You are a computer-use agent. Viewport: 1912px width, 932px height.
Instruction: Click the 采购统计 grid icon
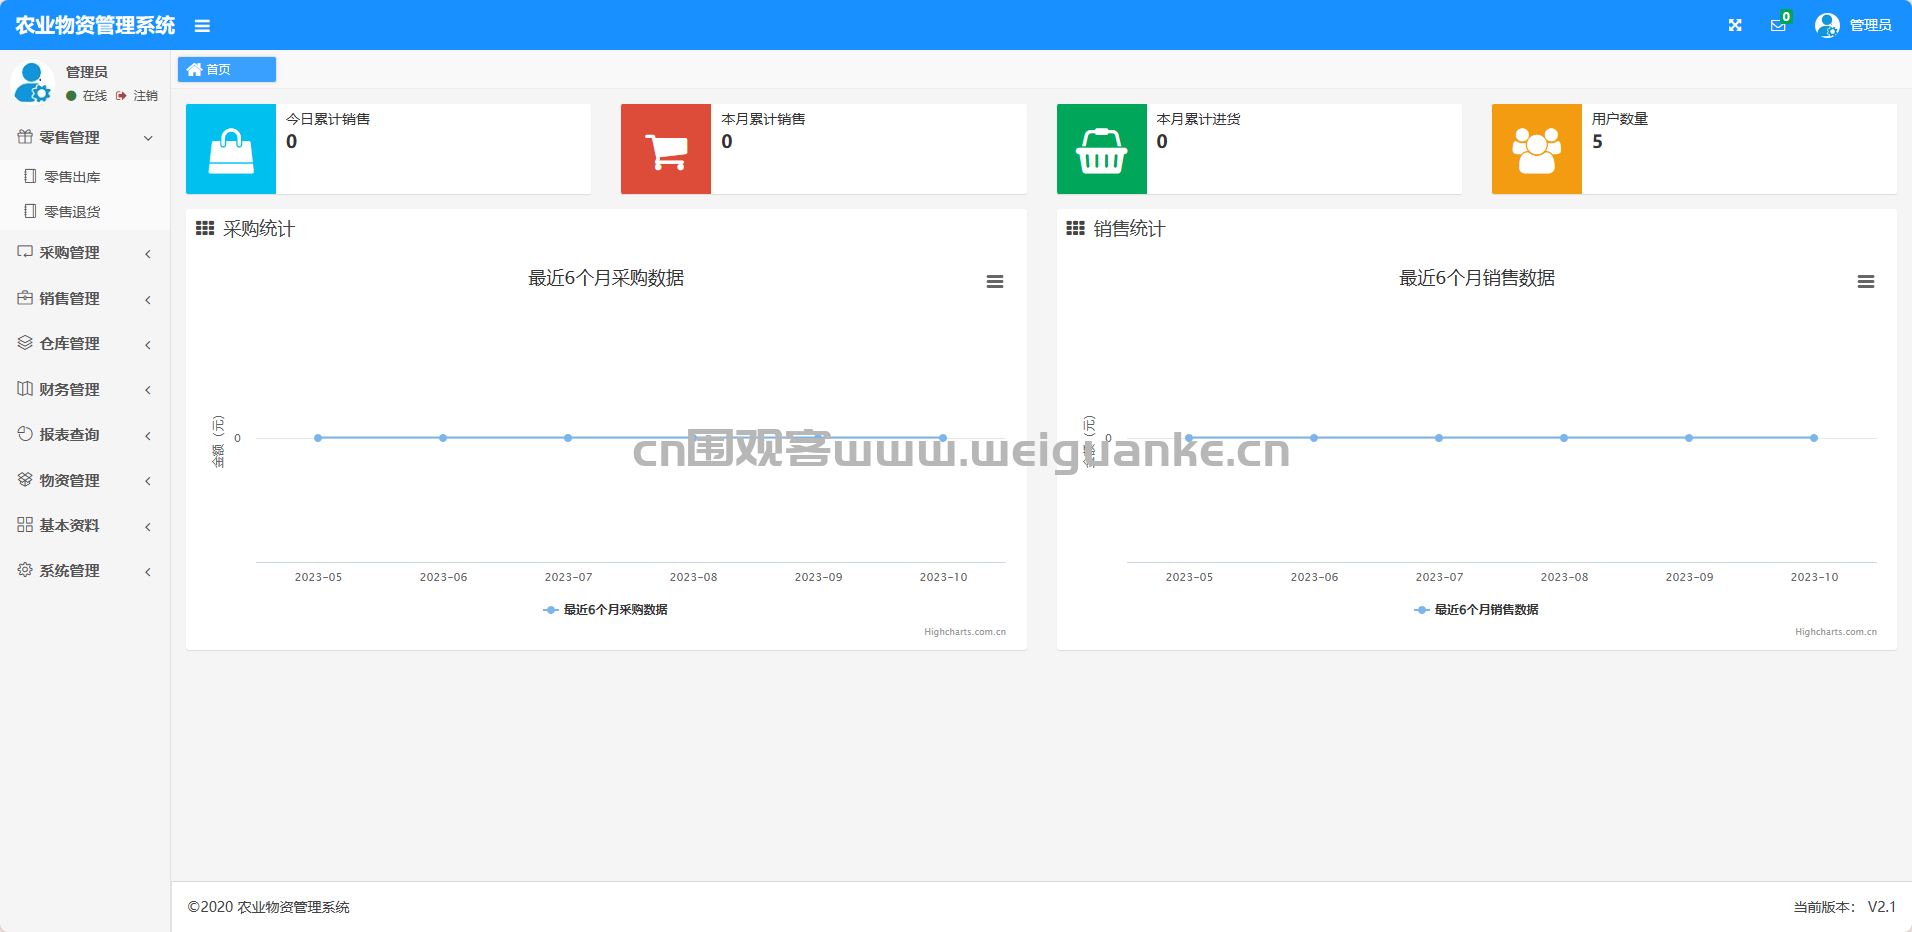tap(205, 229)
